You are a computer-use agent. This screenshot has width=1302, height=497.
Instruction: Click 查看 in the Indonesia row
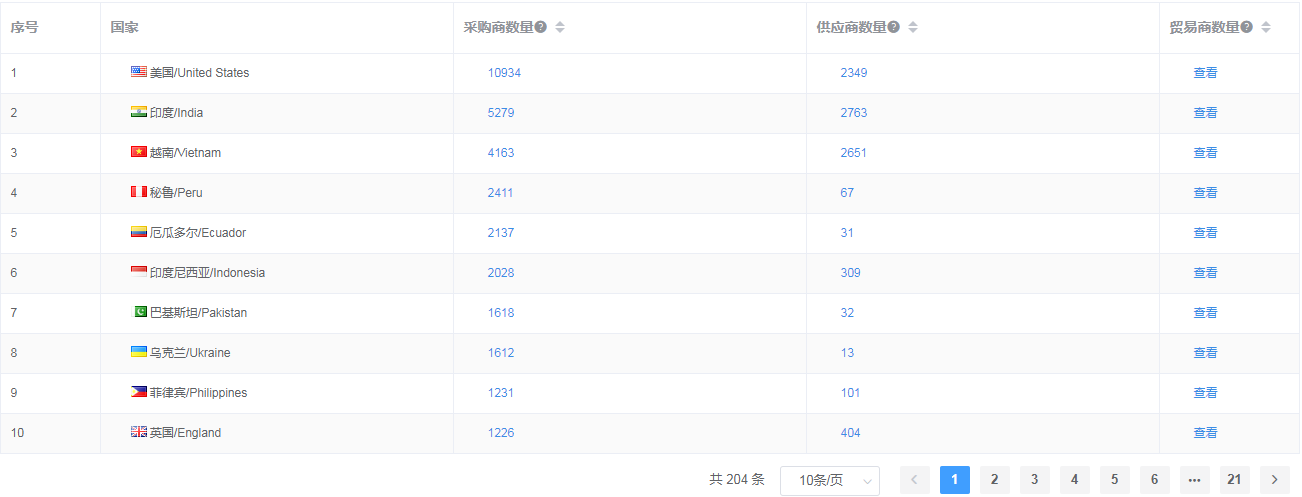tap(1205, 273)
